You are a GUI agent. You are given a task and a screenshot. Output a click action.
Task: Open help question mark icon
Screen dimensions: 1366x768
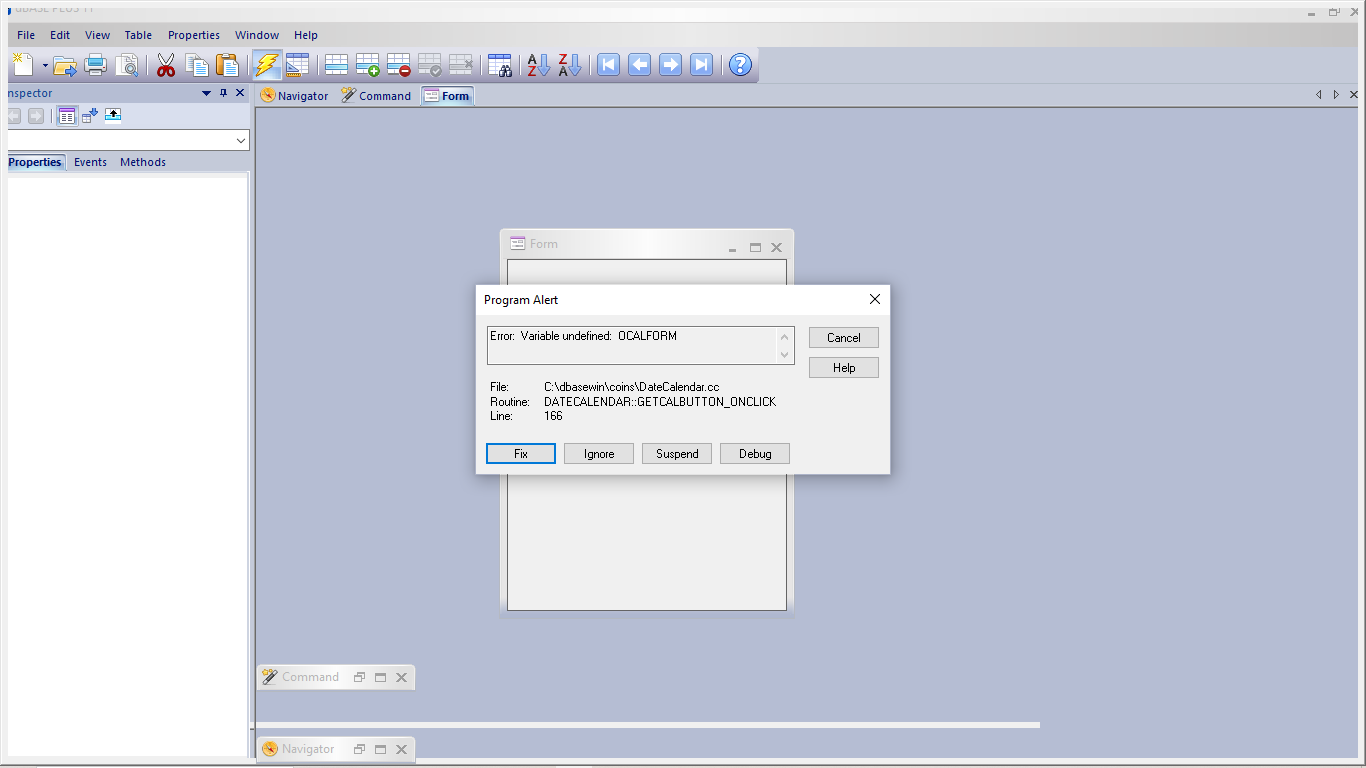pos(740,66)
